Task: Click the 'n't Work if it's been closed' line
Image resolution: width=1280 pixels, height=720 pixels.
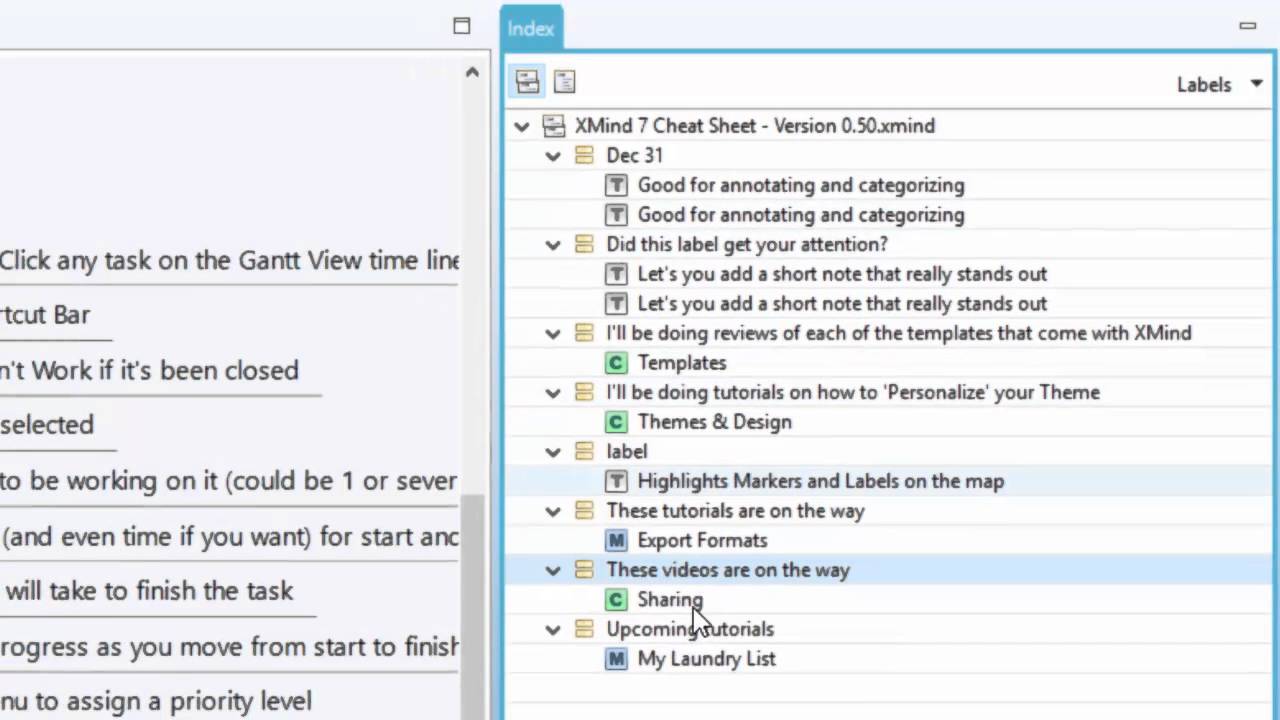Action: pyautogui.click(x=149, y=371)
